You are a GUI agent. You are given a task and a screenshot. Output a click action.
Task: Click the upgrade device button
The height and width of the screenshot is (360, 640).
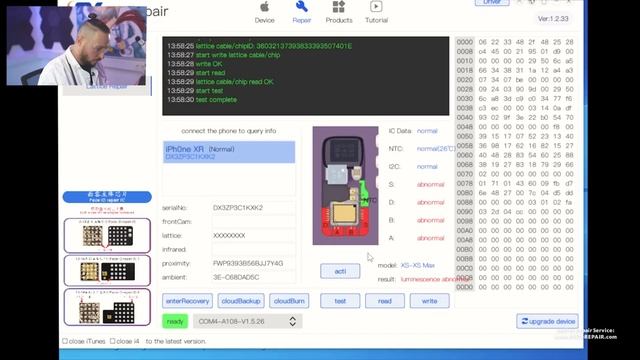tap(547, 321)
